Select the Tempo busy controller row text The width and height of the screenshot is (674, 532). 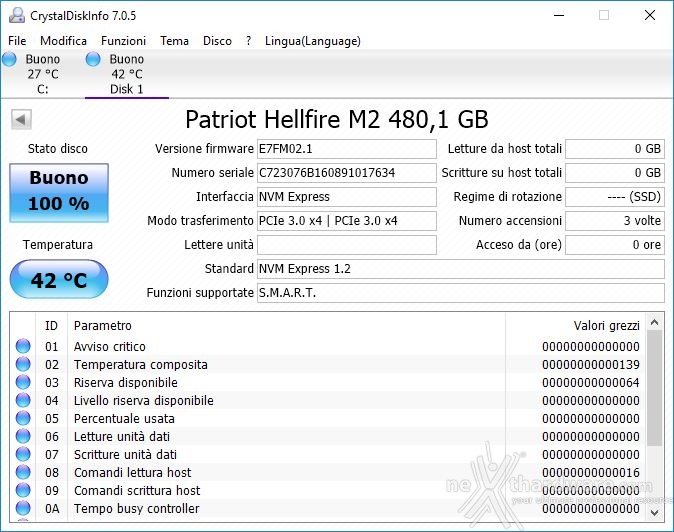coord(137,508)
